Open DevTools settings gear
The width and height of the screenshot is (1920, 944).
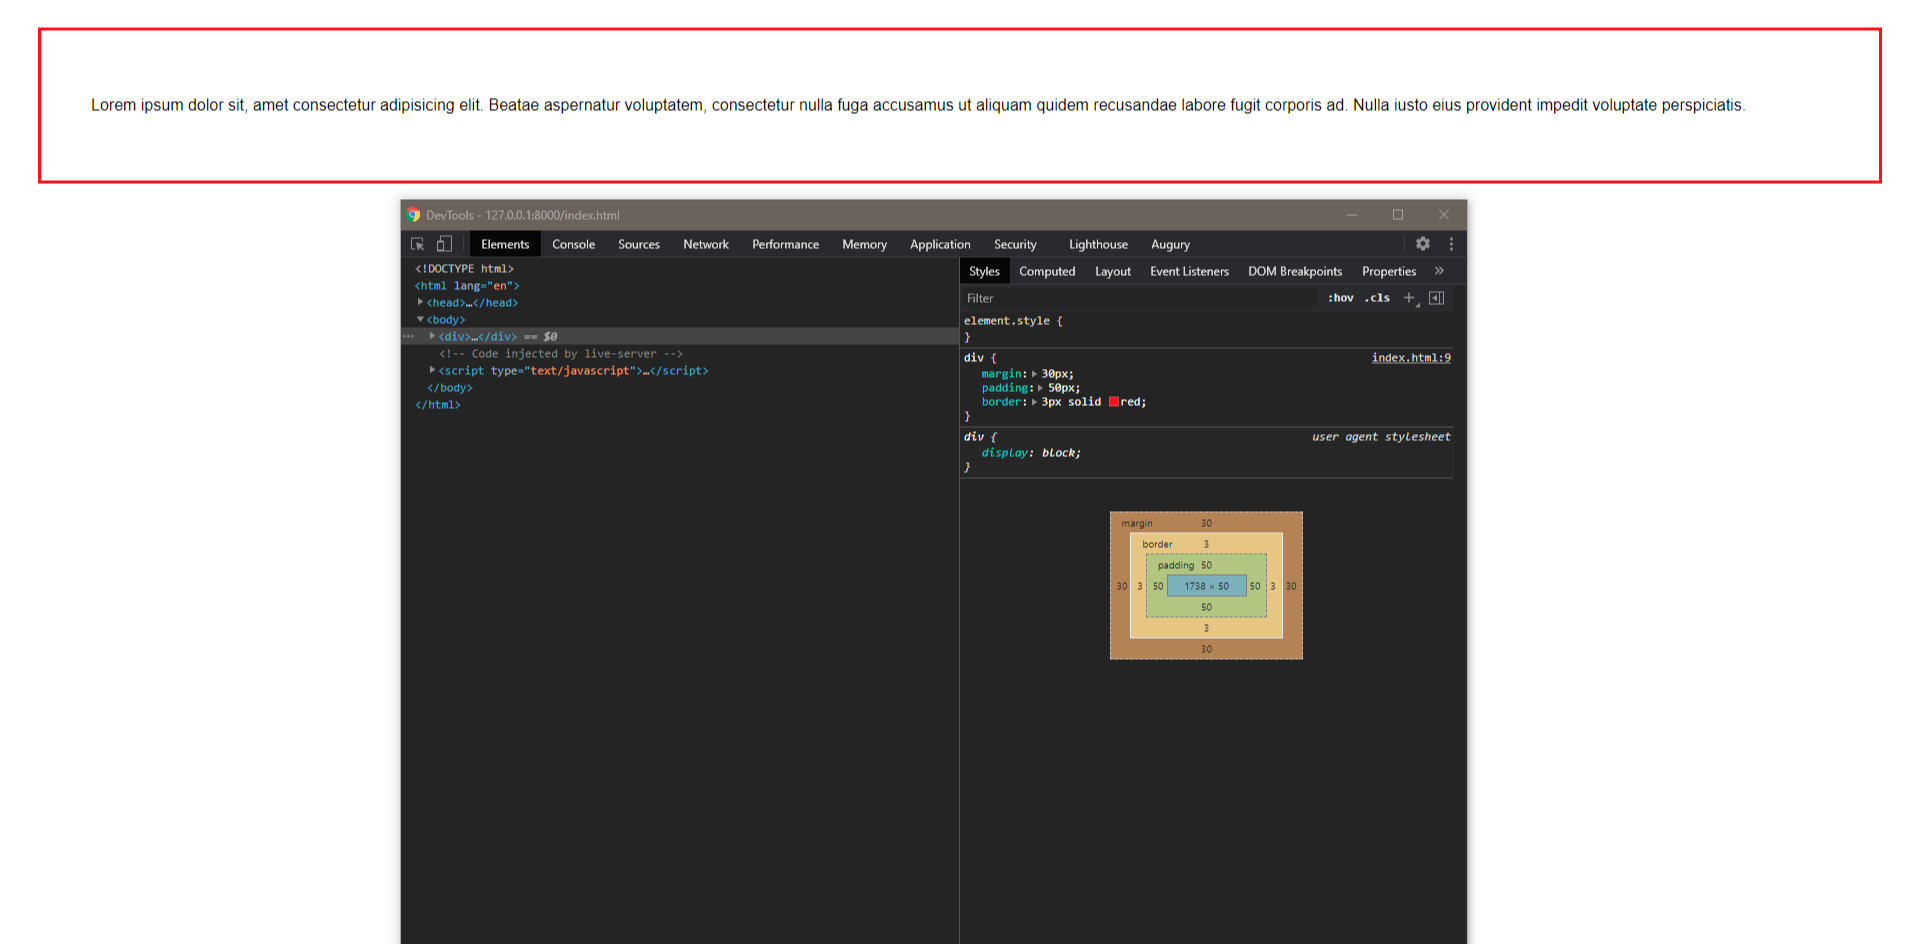coord(1422,244)
